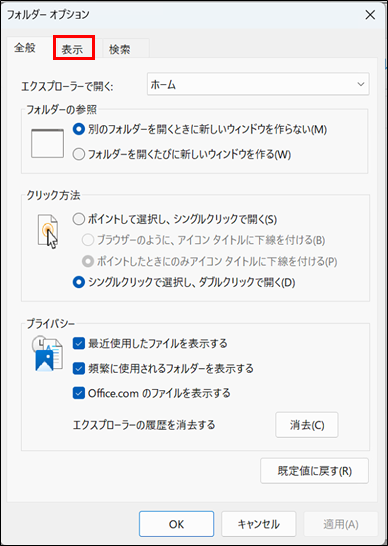Click the キャンセル button
The width and height of the screenshot is (388, 546).
[x=258, y=524]
